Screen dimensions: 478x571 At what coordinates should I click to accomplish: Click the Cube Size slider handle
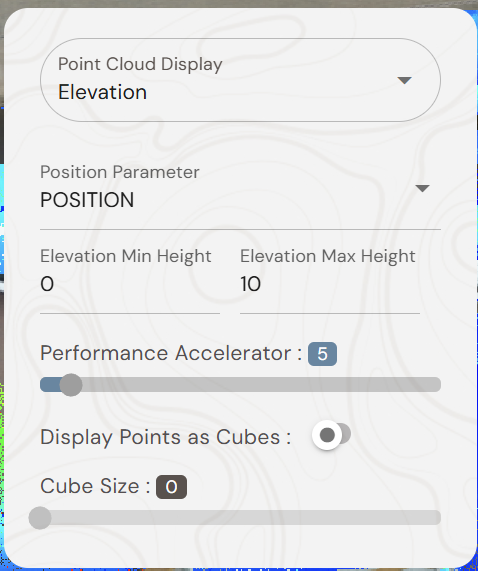40,518
